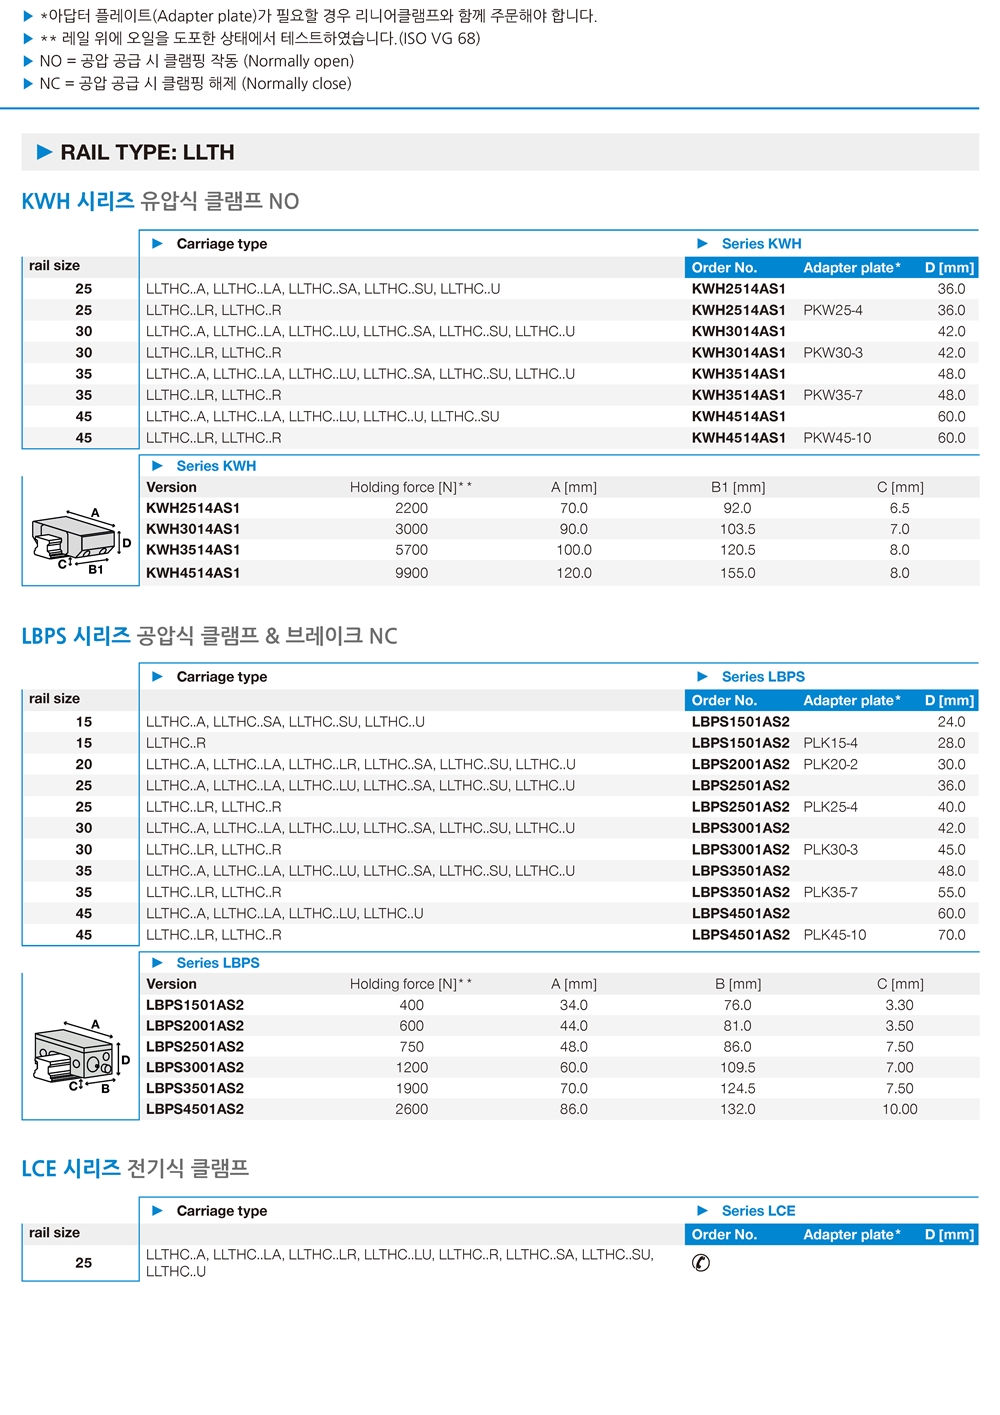Click B value 109.5
The image size is (1000, 1415).
tap(738, 1068)
